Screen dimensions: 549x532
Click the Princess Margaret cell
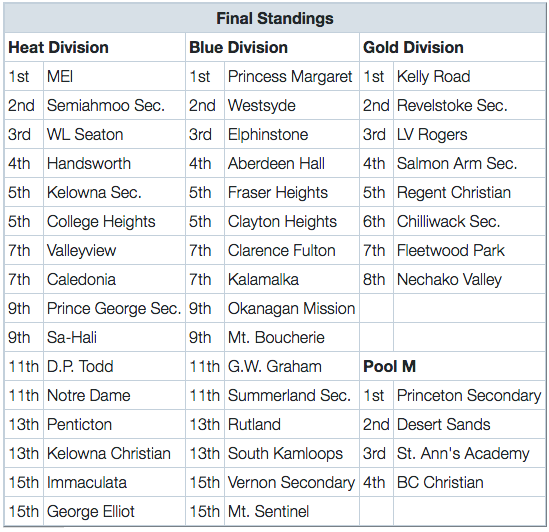click(292, 76)
